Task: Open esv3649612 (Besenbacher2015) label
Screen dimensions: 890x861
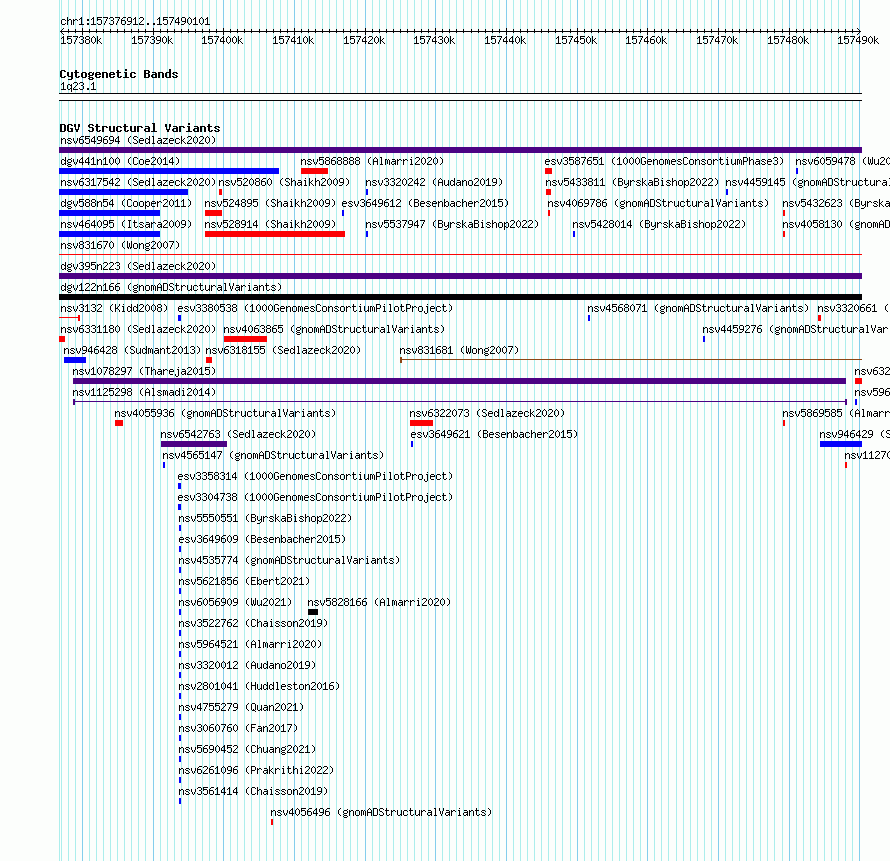Action: pyautogui.click(x=425, y=203)
